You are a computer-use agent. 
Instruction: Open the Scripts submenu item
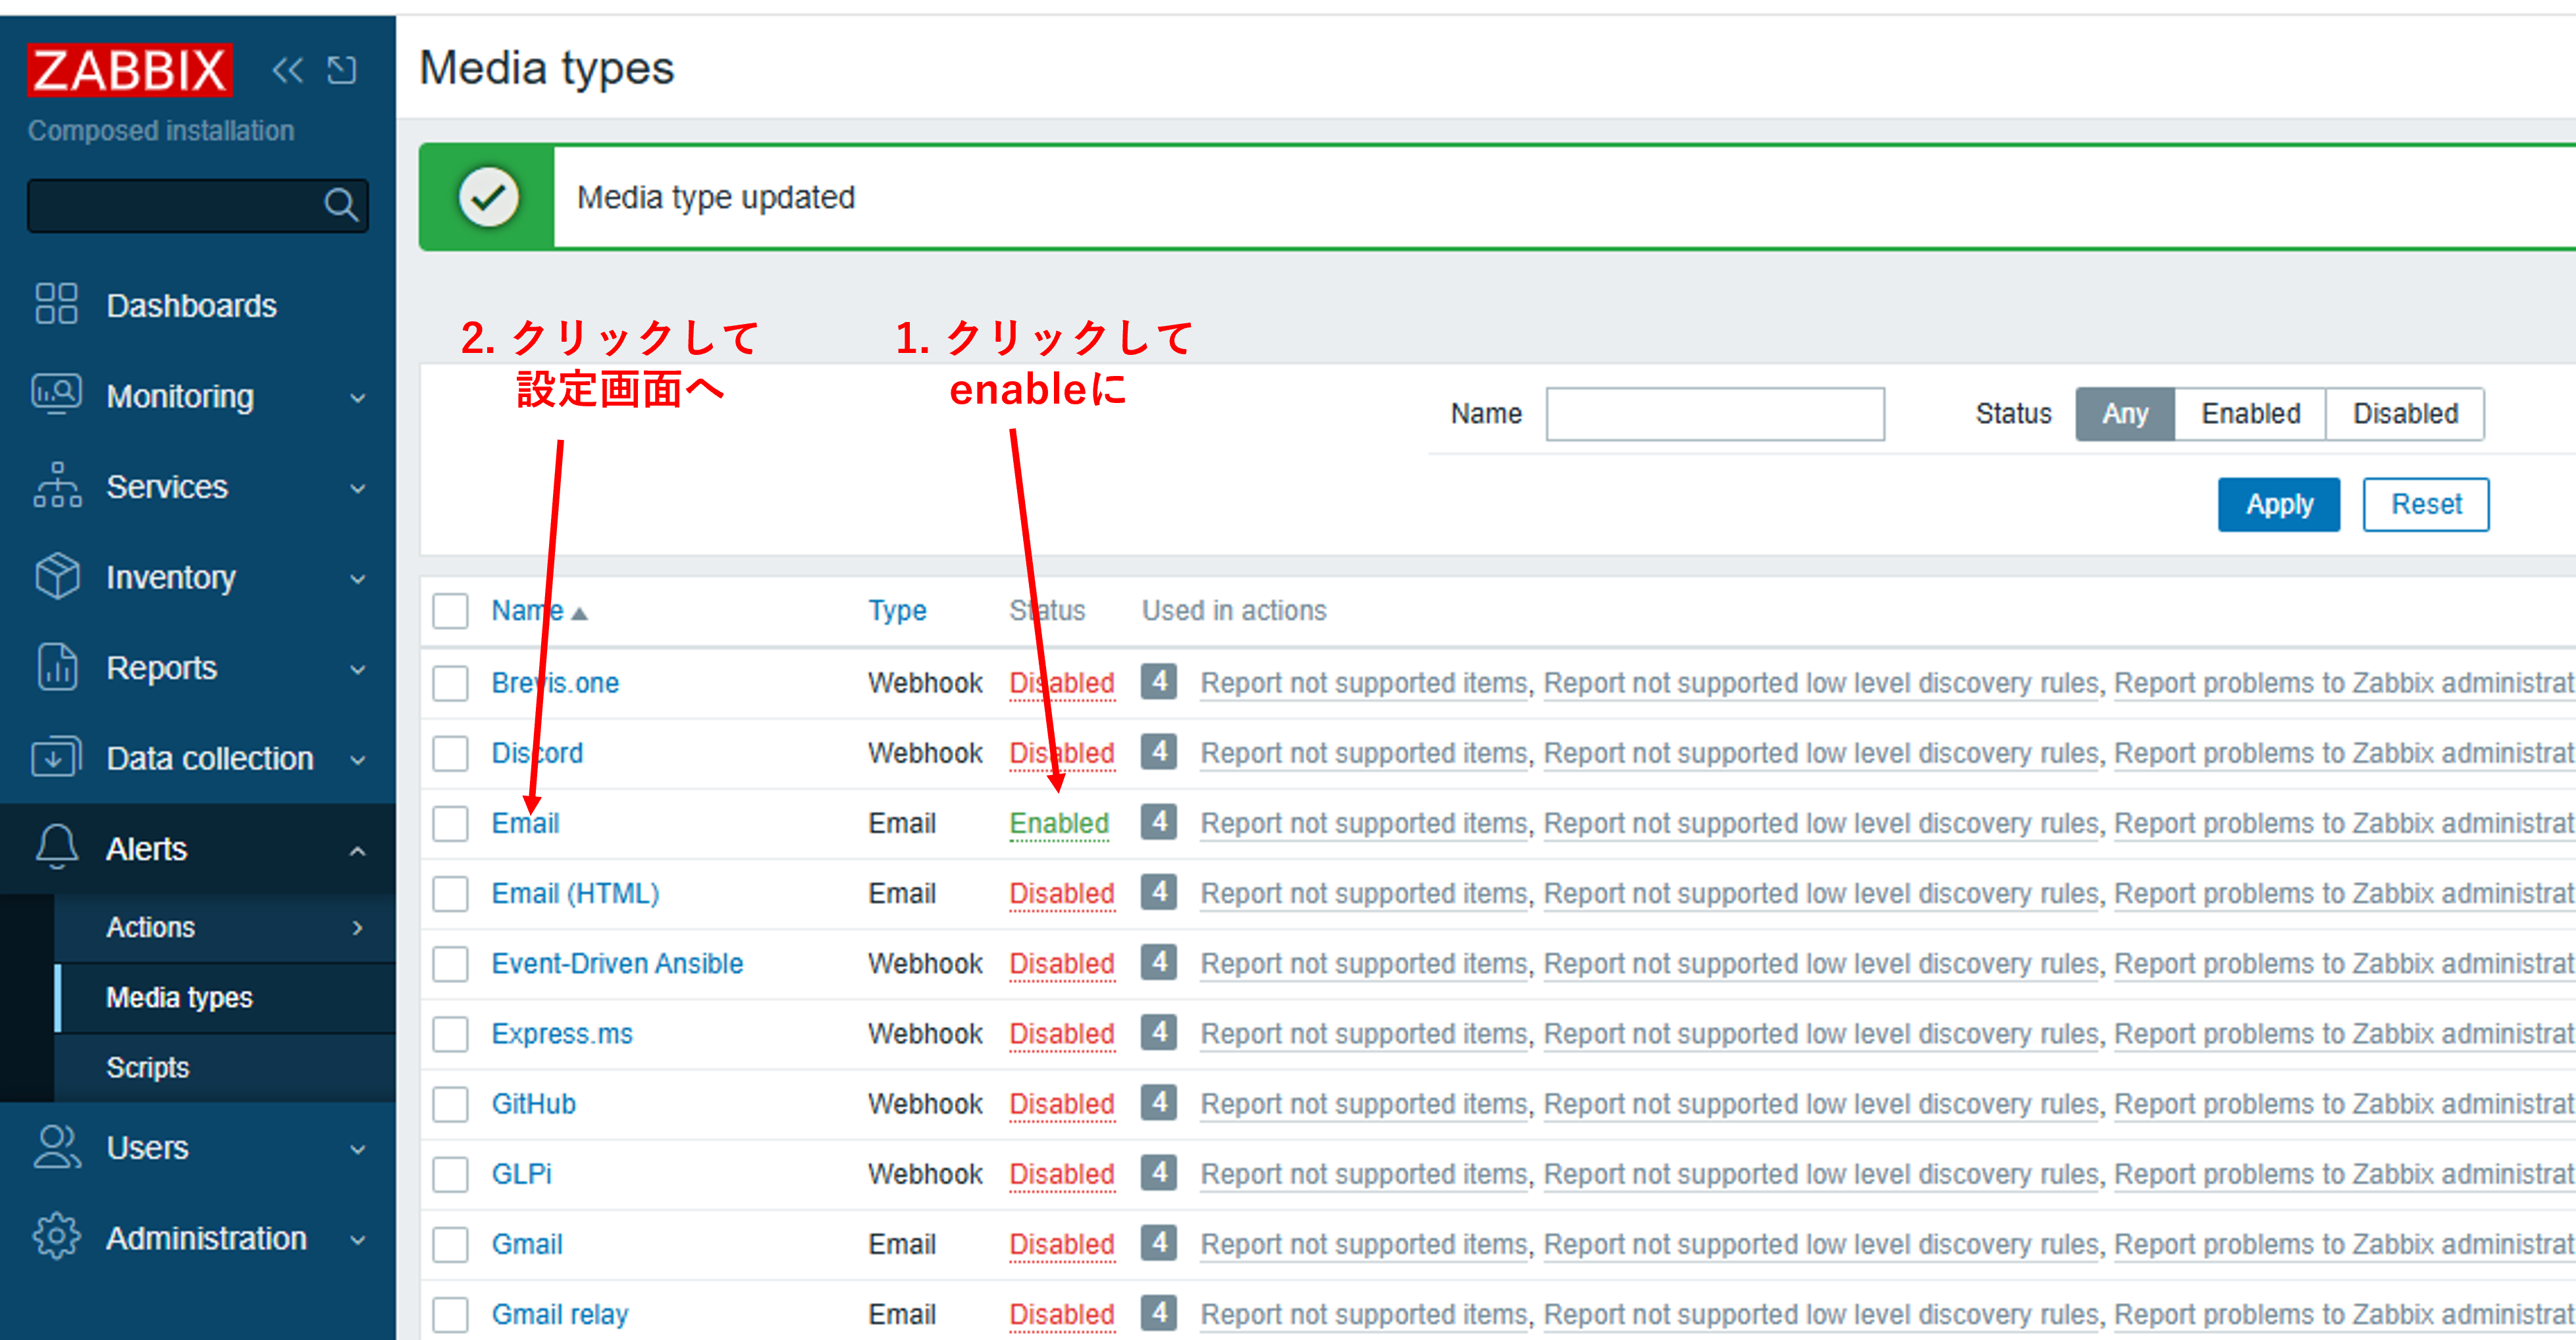pyautogui.click(x=148, y=1067)
